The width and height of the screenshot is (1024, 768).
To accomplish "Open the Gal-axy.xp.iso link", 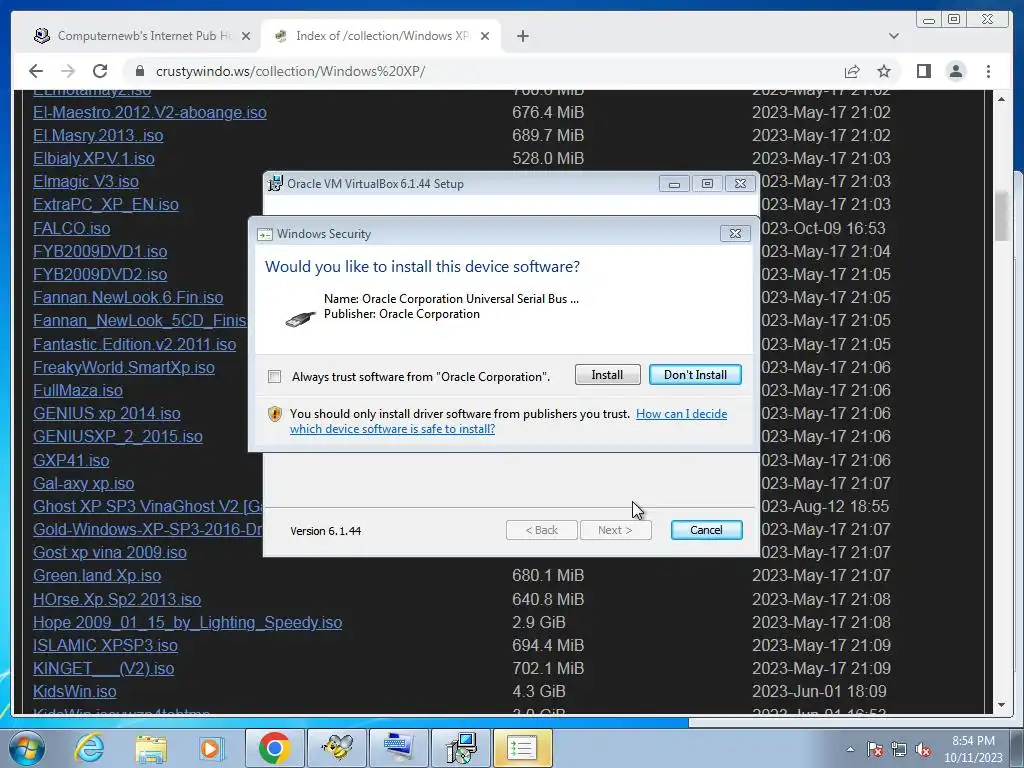I will (84, 483).
